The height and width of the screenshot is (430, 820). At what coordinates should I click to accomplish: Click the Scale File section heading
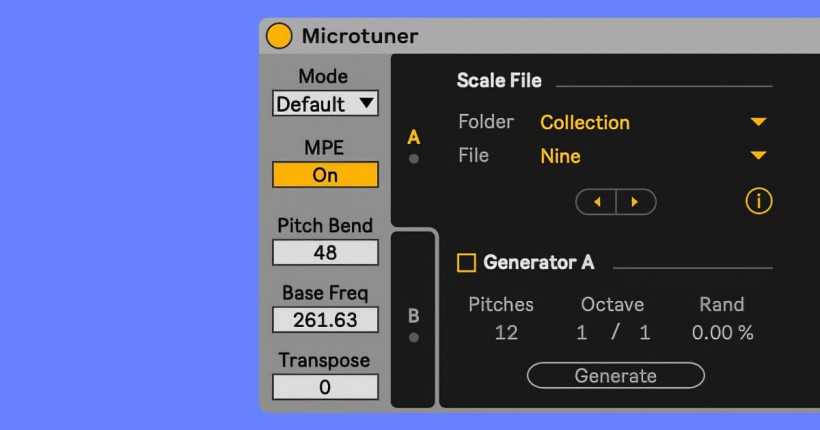click(x=499, y=81)
